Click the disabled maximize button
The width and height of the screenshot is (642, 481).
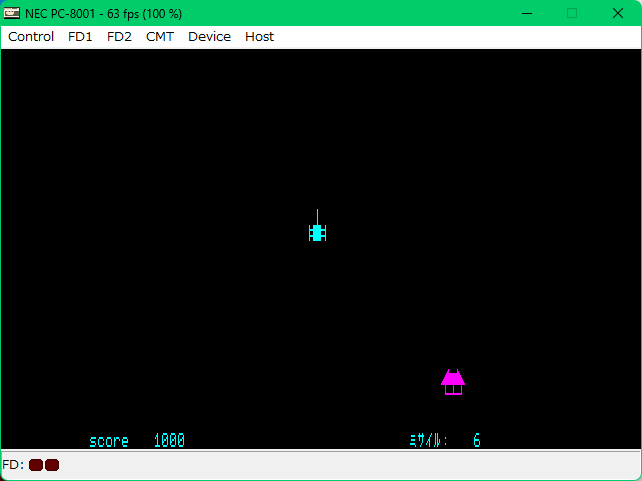pyautogui.click(x=572, y=14)
